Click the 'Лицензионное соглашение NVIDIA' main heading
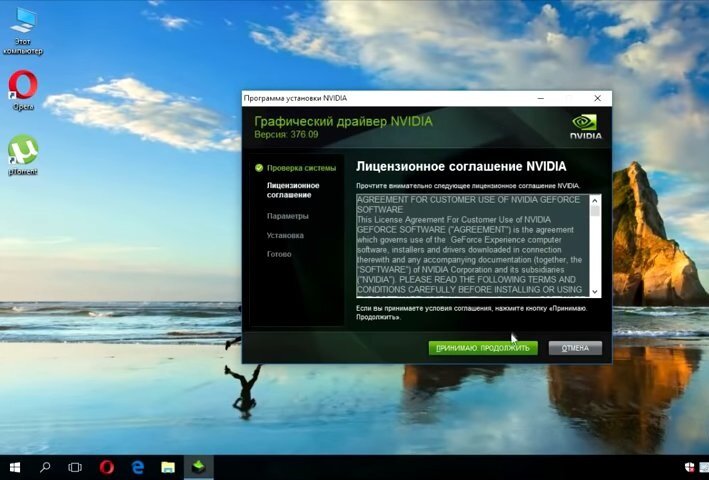Image resolution: width=709 pixels, height=480 pixels. click(461, 166)
